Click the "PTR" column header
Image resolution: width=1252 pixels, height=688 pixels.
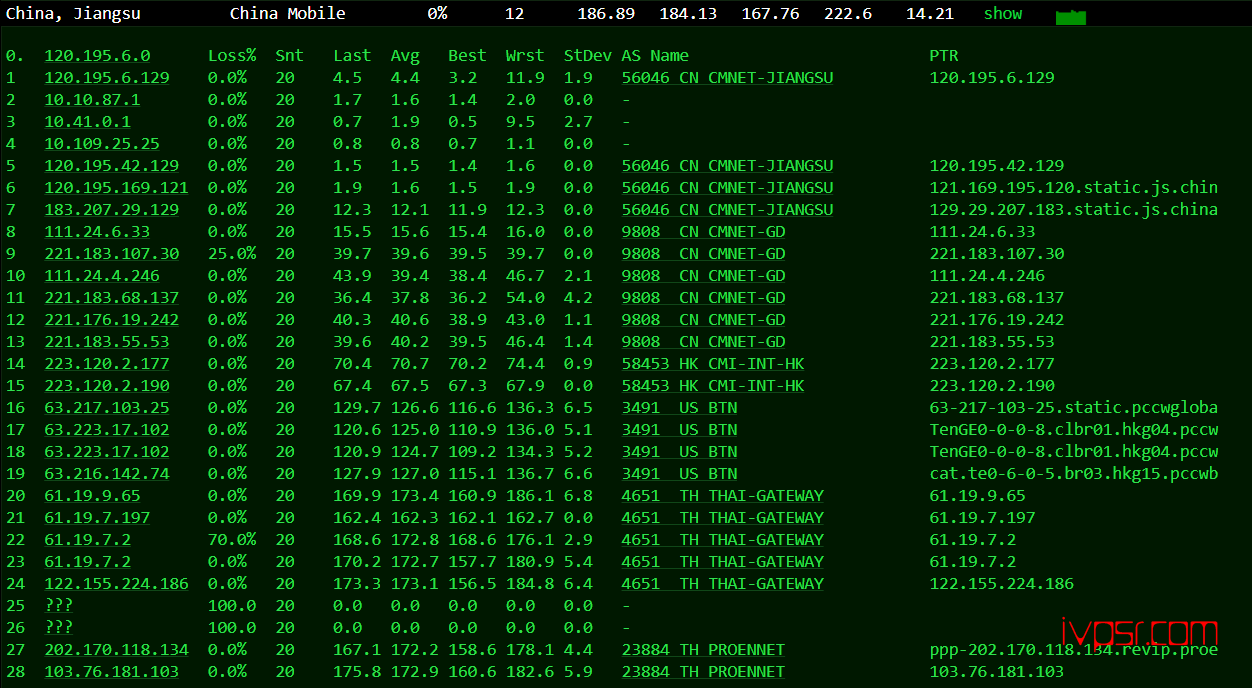point(944,56)
